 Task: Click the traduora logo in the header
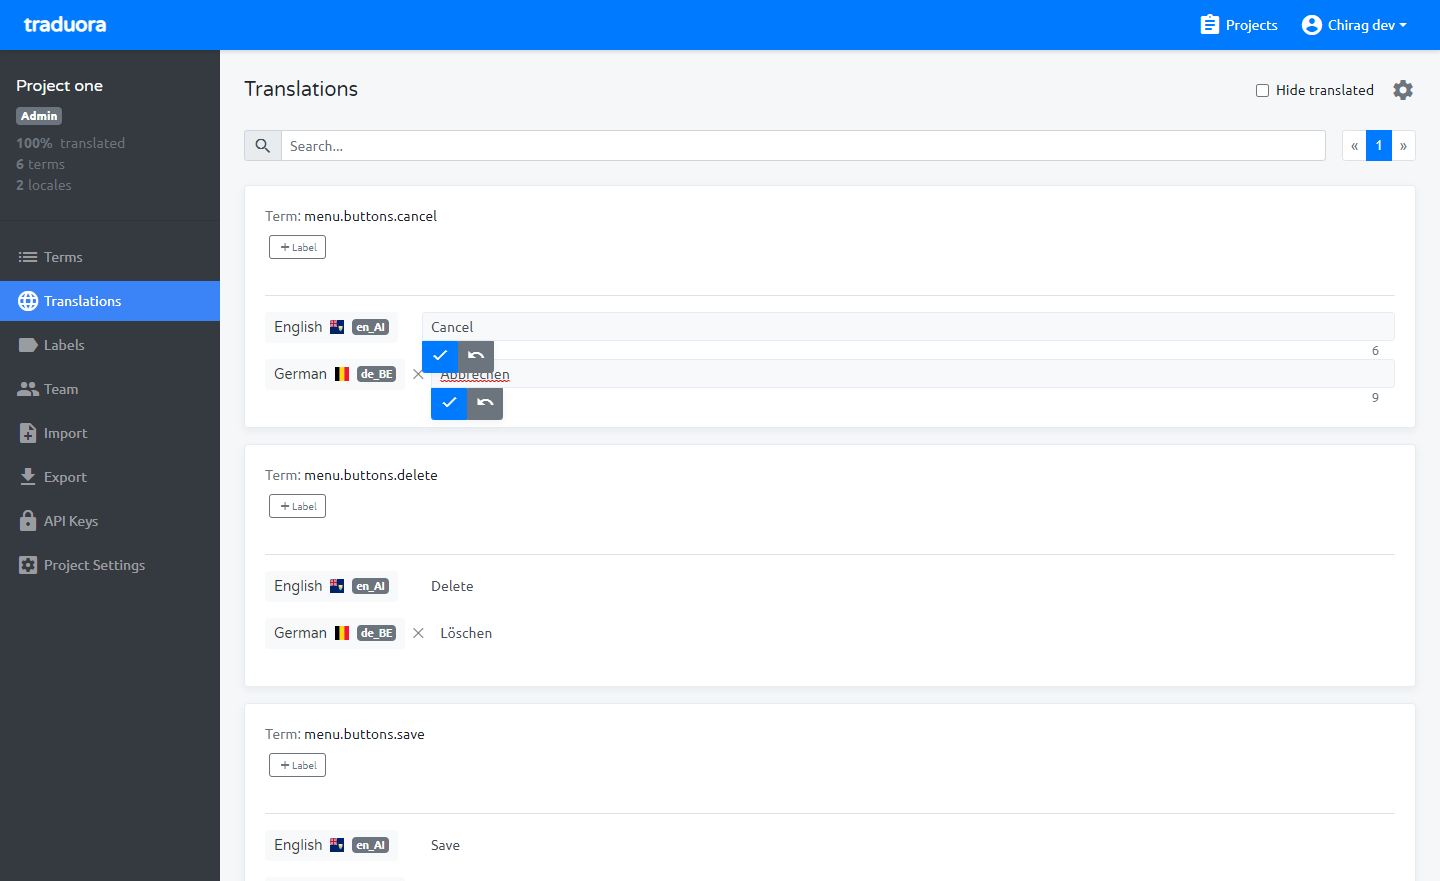pyautogui.click(x=64, y=24)
